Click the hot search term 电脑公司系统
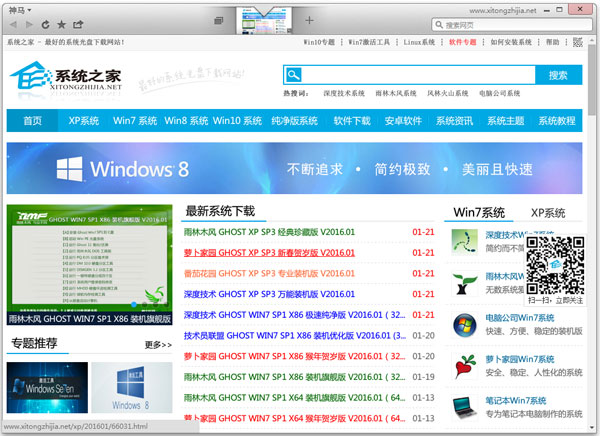 click(x=499, y=93)
